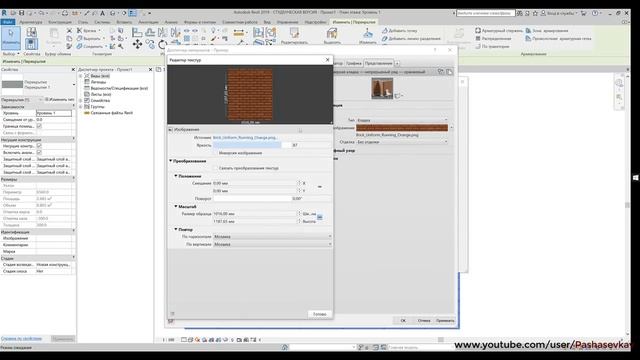Click Add Point (Добавить точку) tool
This screenshot has width=640, height=360.
(400, 31)
